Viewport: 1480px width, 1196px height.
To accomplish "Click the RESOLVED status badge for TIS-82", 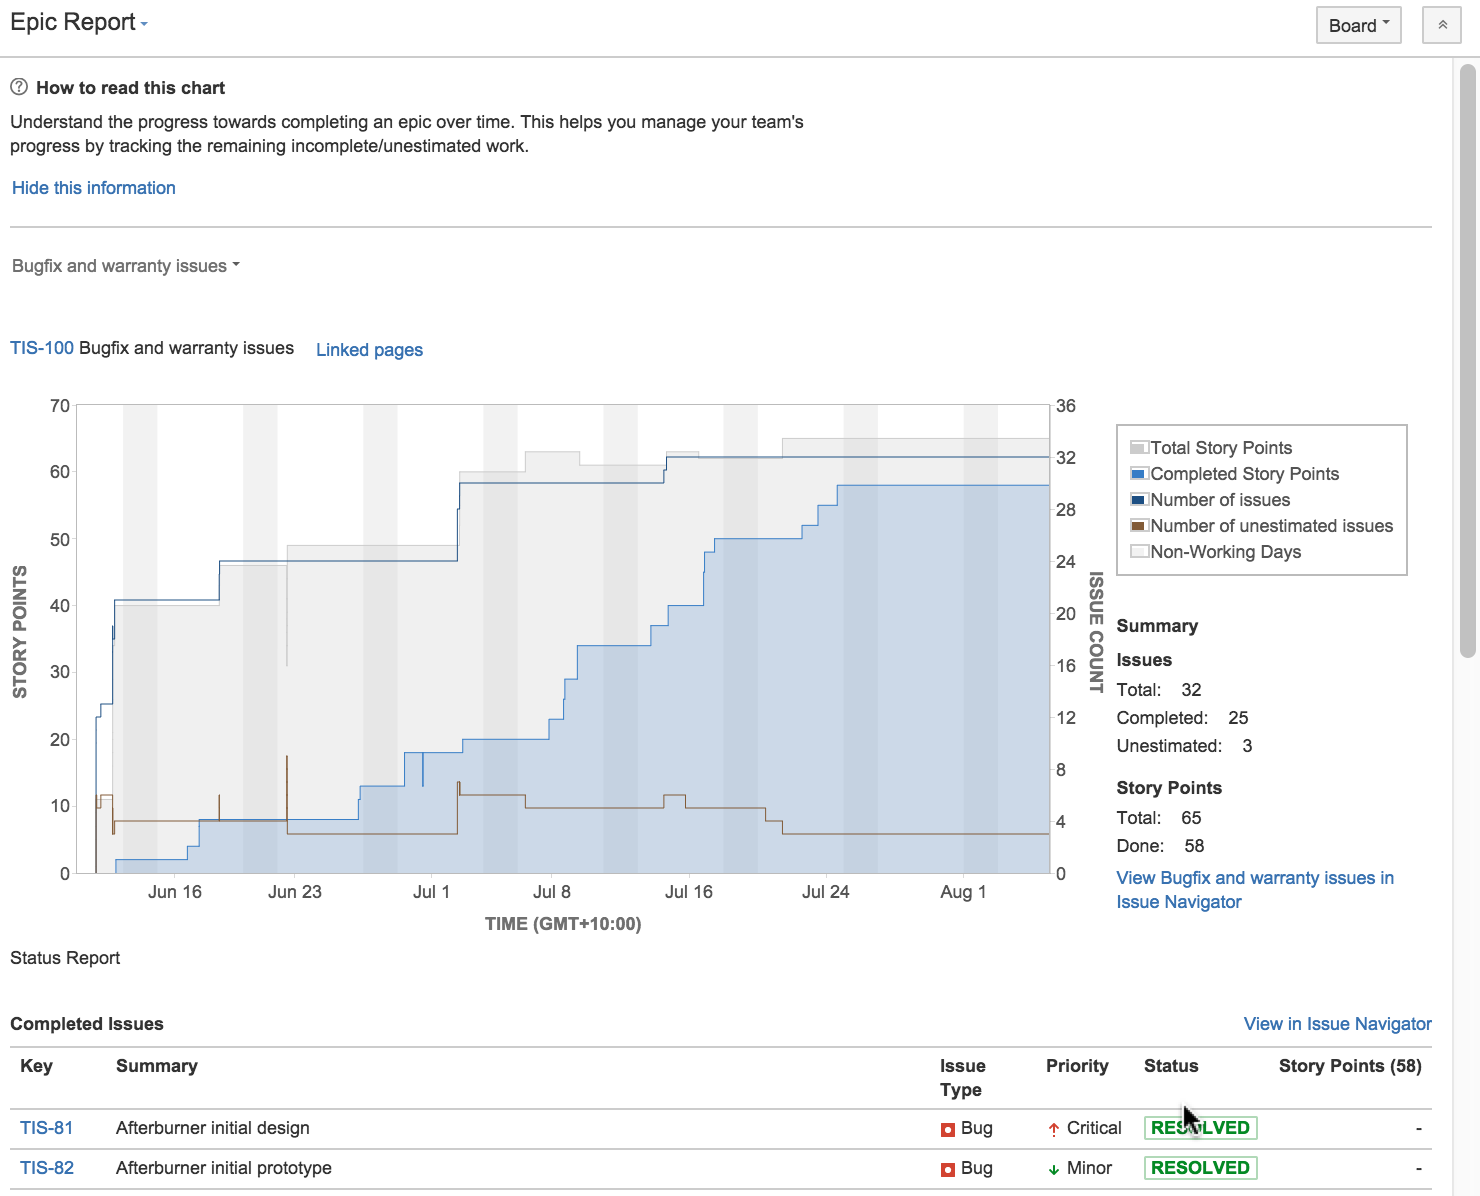I will coord(1200,1168).
